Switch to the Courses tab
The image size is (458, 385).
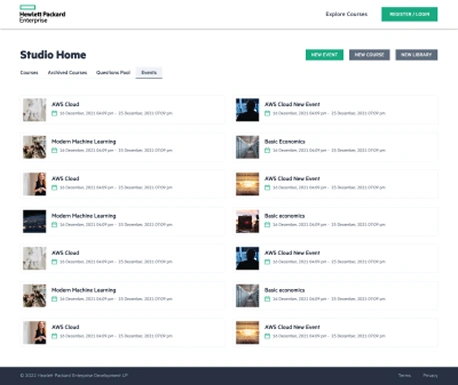click(x=29, y=72)
